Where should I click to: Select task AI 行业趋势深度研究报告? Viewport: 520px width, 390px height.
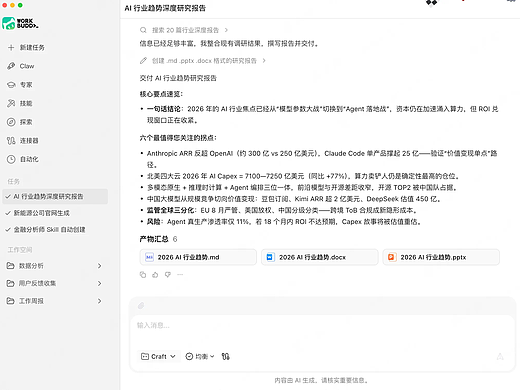(55, 196)
